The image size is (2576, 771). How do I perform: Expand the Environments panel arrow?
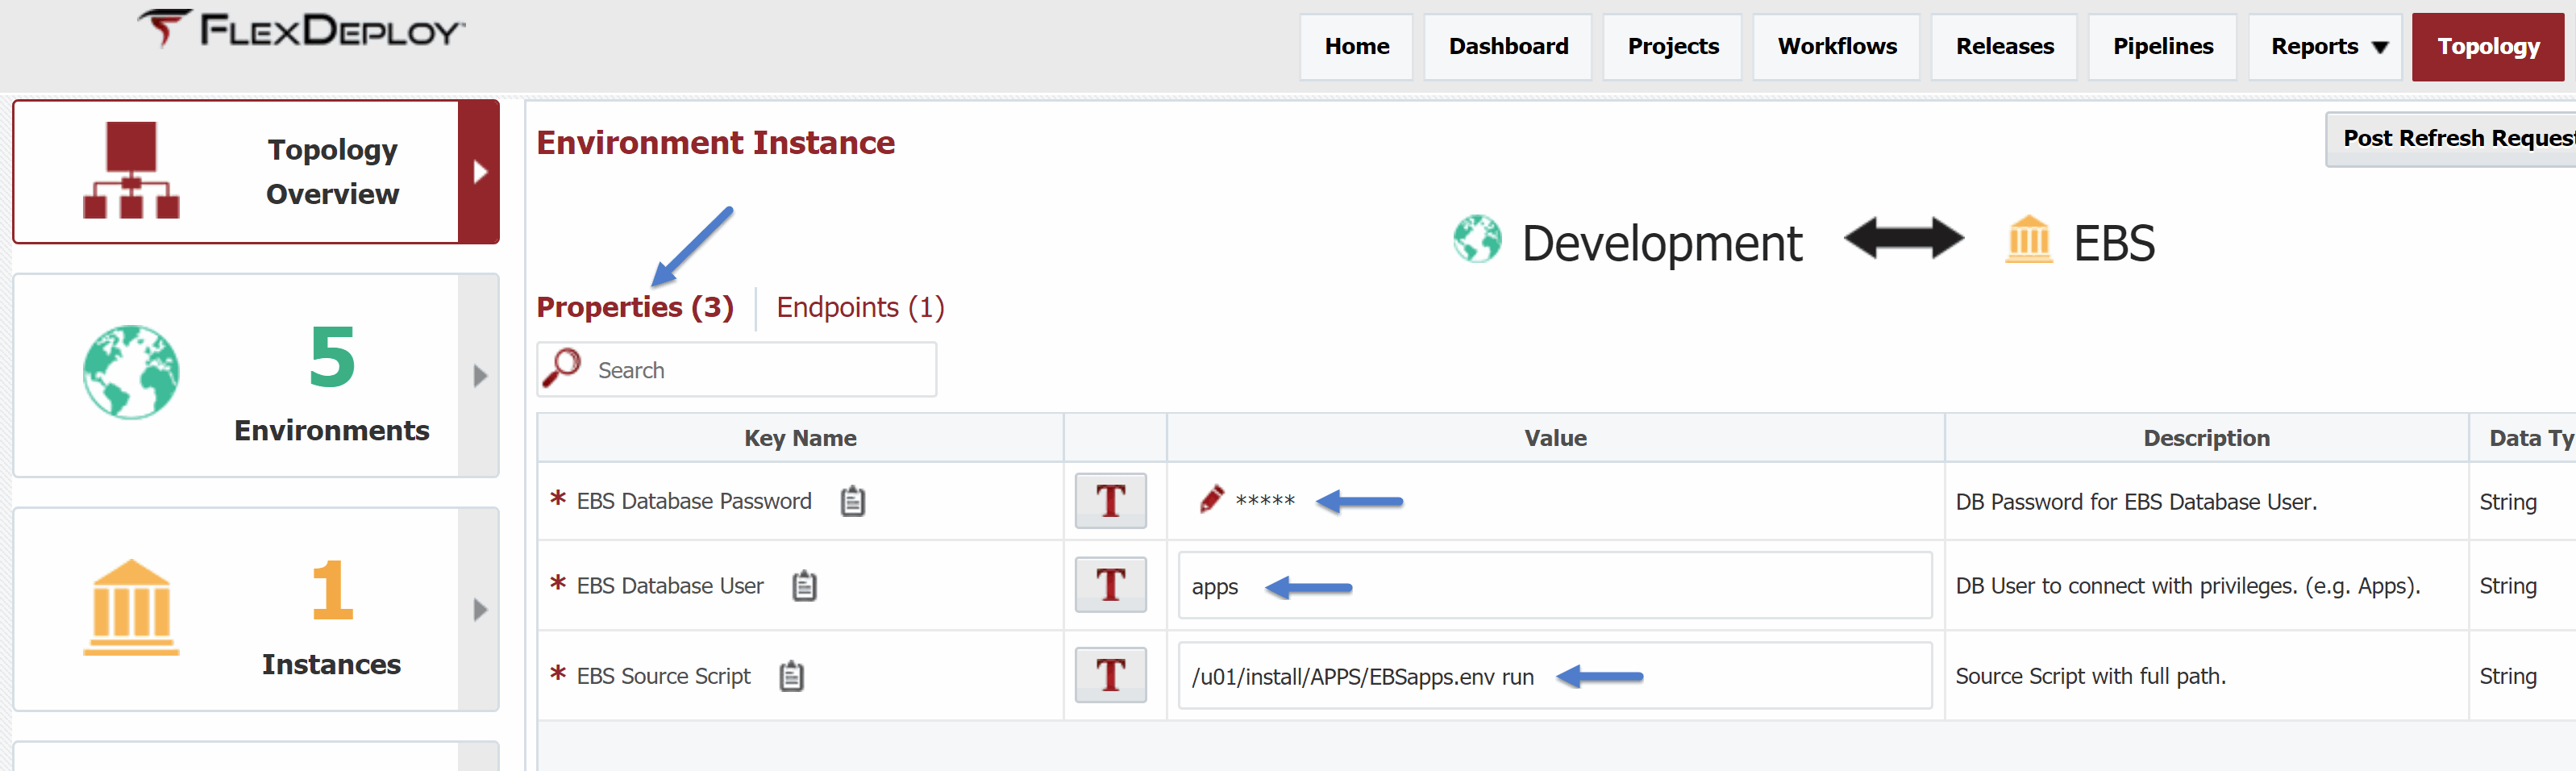479,376
